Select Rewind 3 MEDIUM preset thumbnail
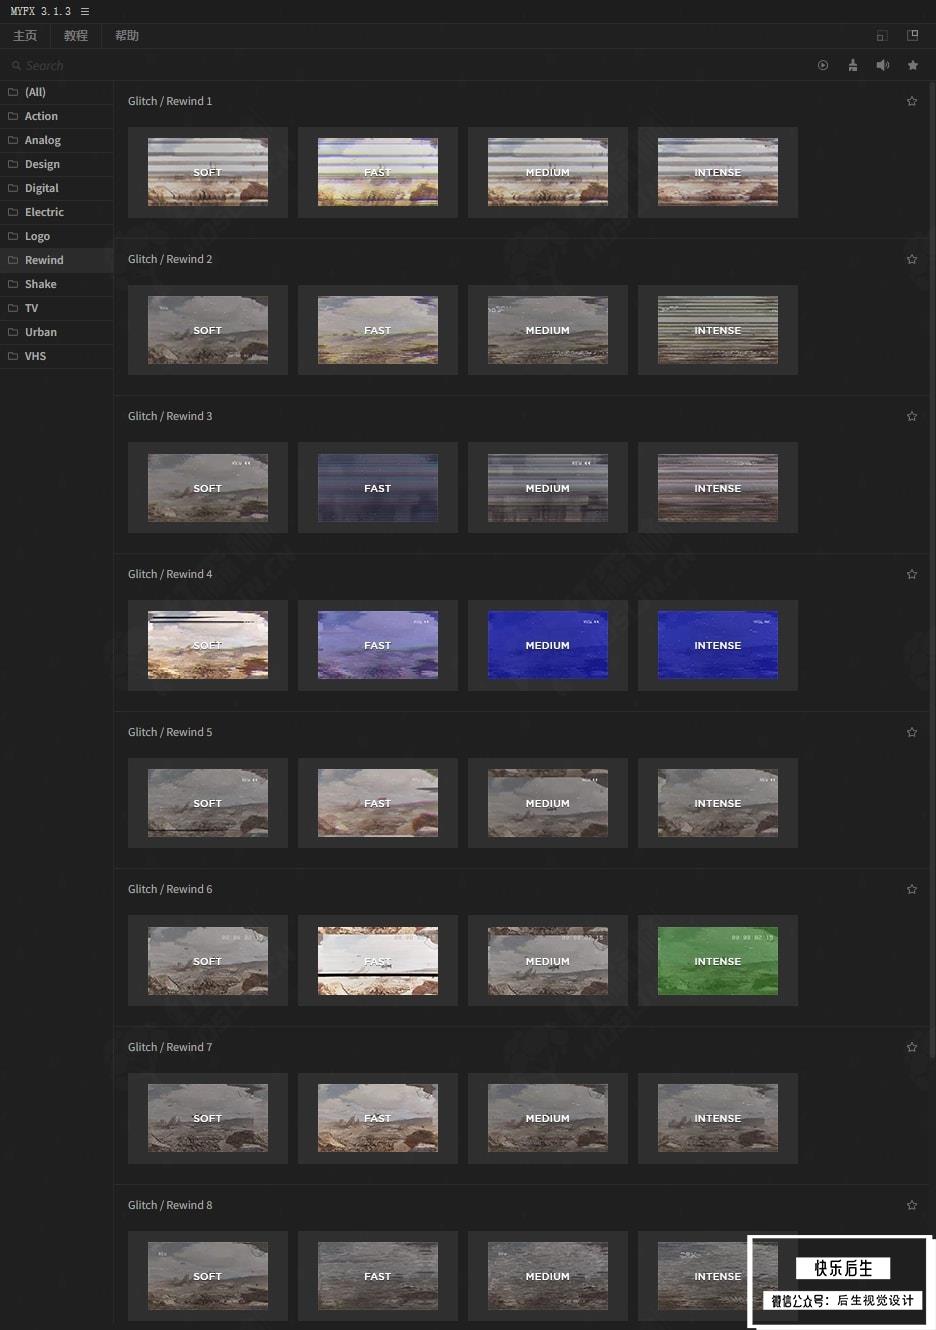 coord(548,488)
